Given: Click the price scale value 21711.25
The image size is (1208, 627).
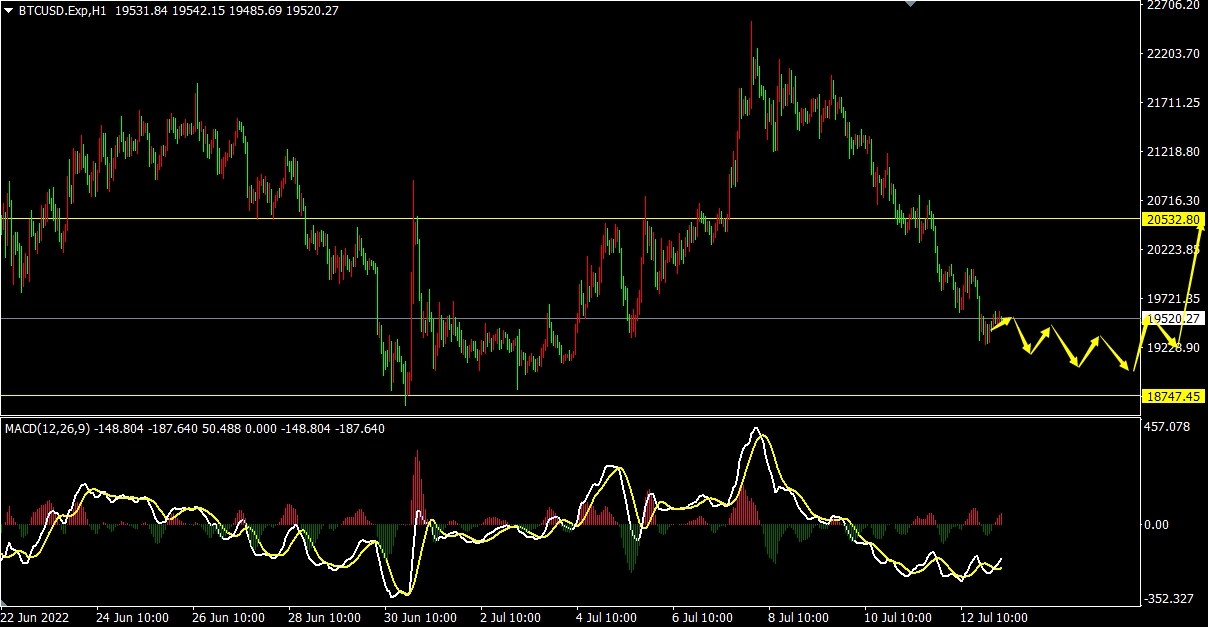Looking at the screenshot, I should 1174,103.
